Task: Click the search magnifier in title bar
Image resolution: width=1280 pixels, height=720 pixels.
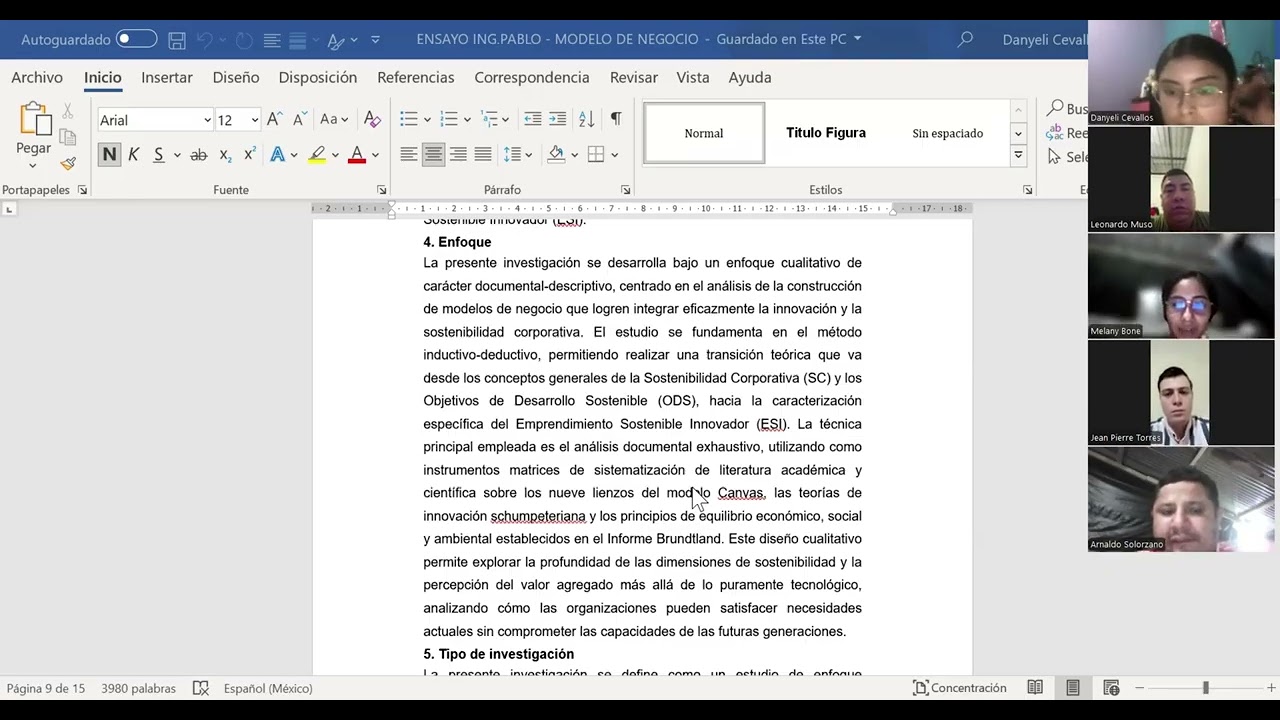Action: pyautogui.click(x=965, y=39)
